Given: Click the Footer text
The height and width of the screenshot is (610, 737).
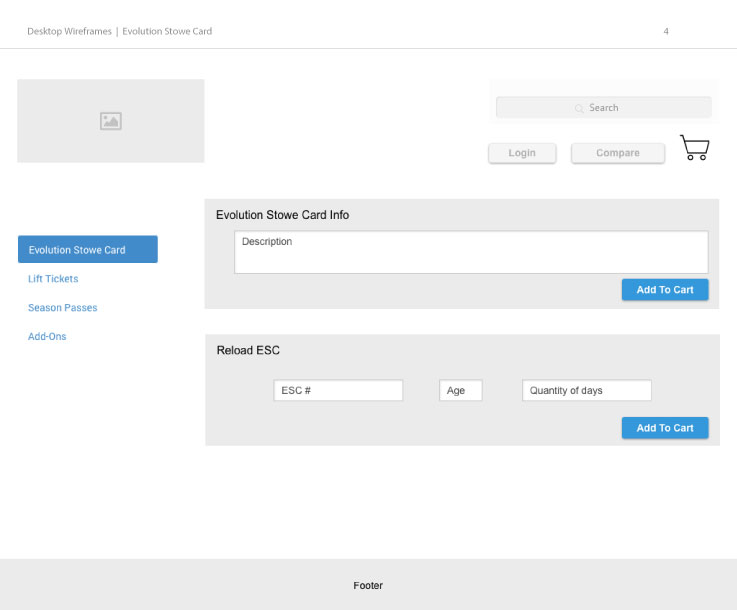Looking at the screenshot, I should click(x=368, y=586).
